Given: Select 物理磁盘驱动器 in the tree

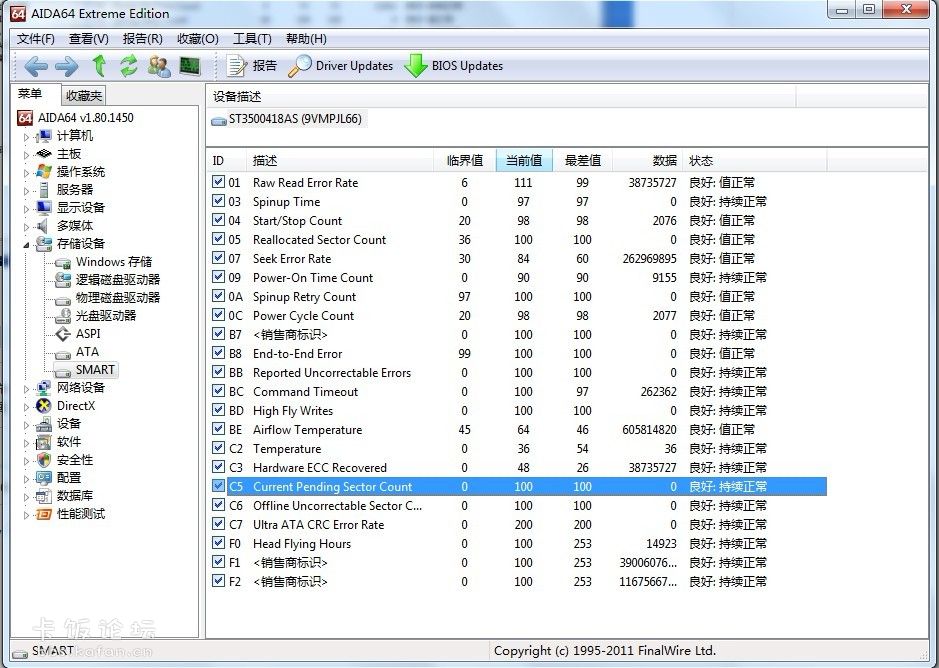Looking at the screenshot, I should [x=118, y=298].
